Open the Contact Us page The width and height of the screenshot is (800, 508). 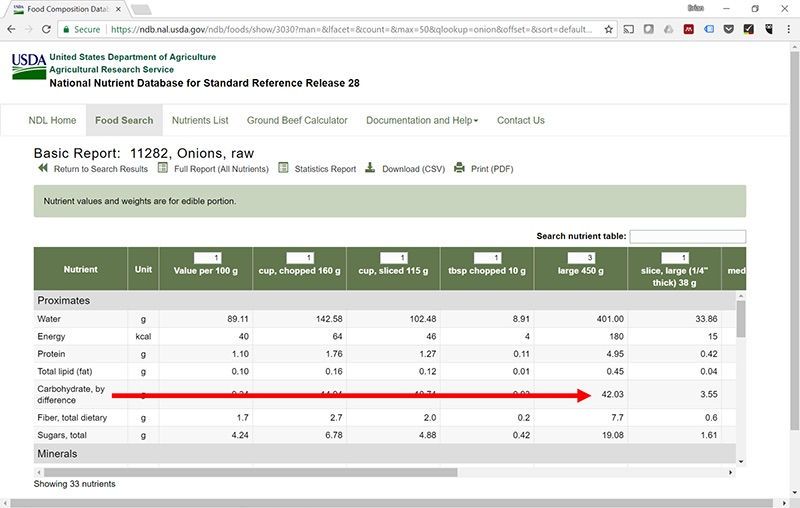coord(520,120)
